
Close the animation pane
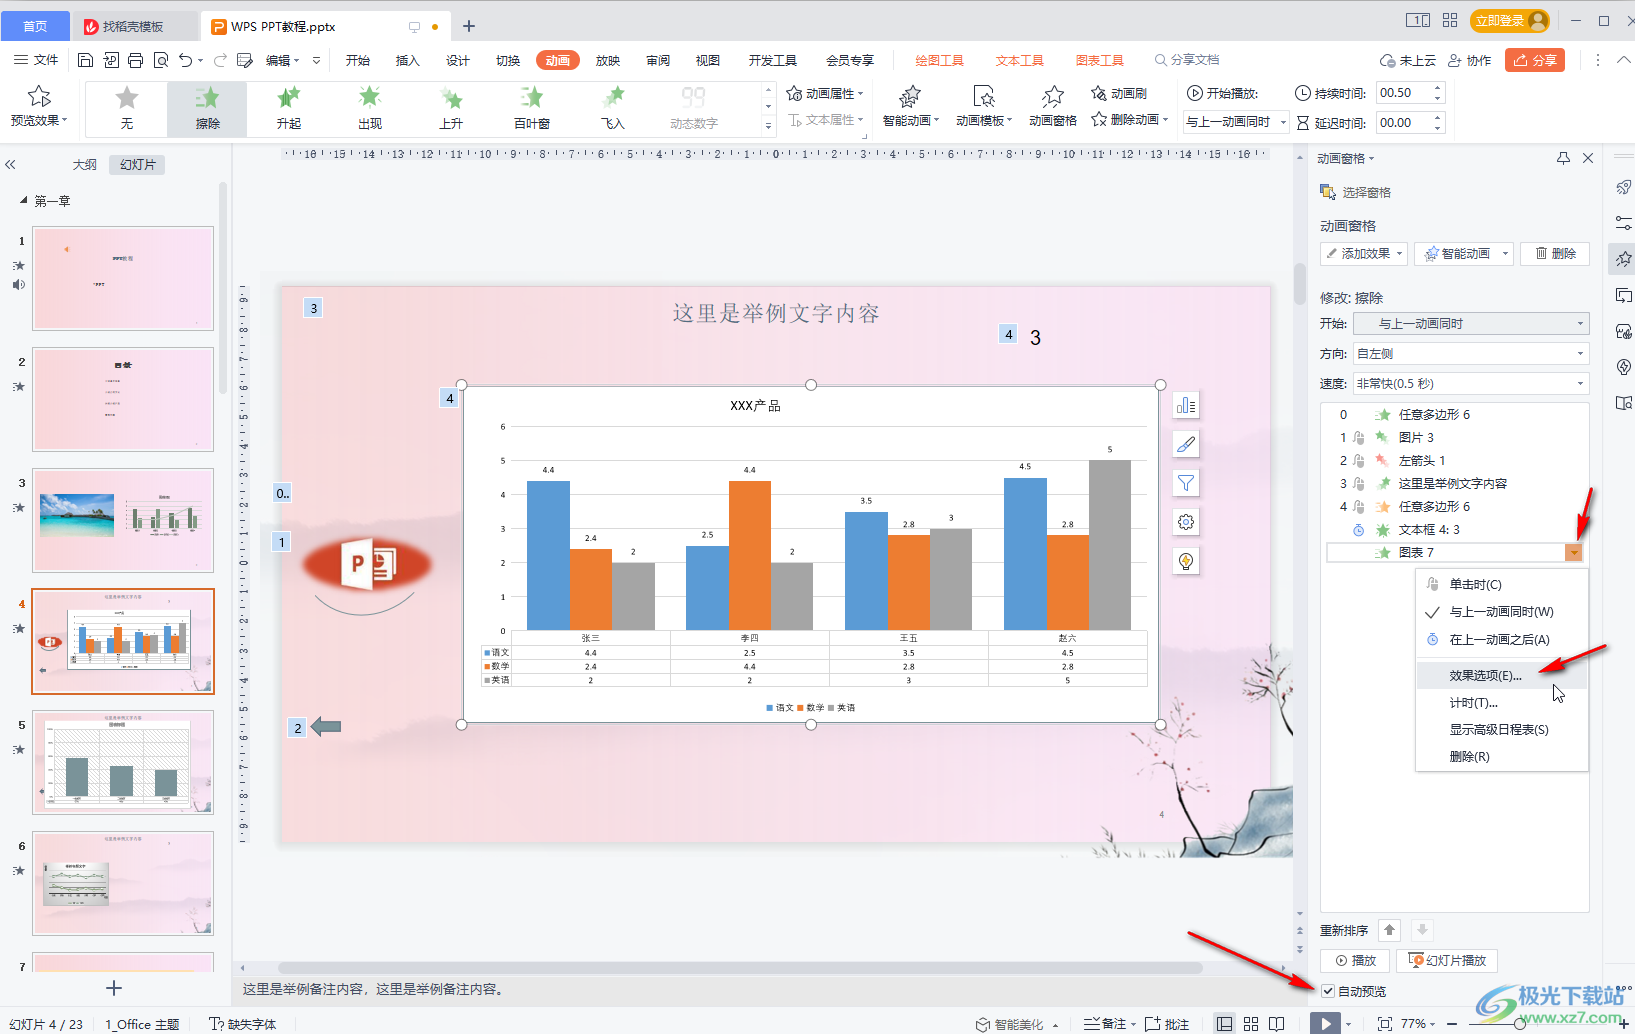[1588, 158]
